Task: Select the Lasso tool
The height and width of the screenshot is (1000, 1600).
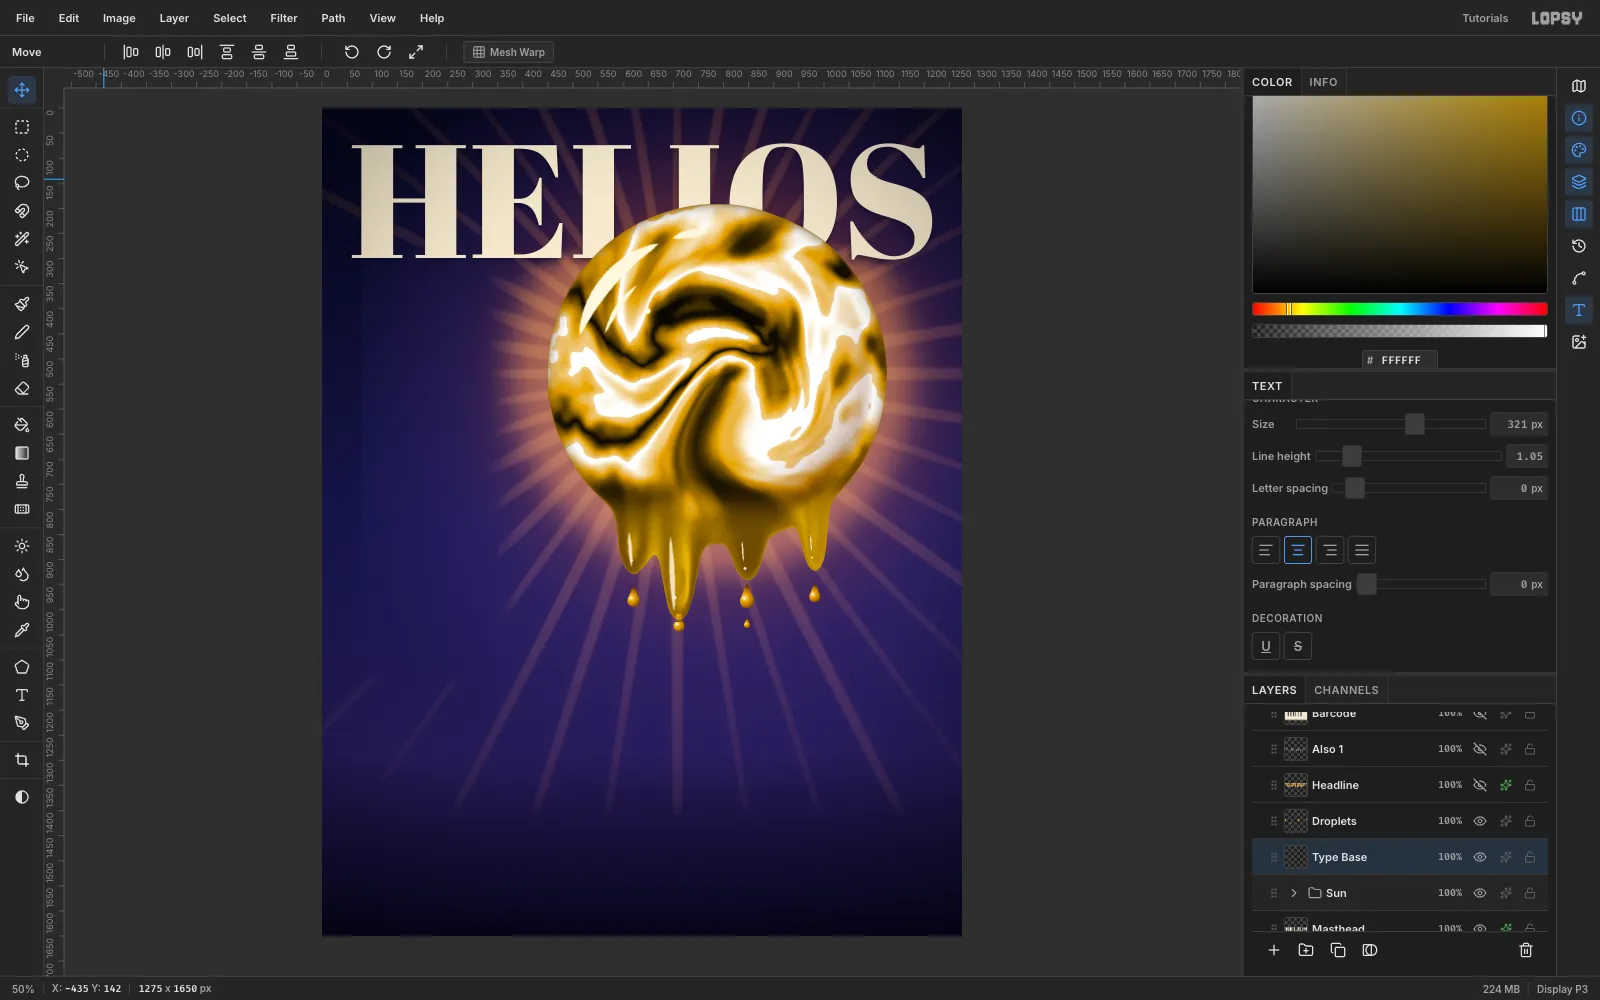Action: click(22, 183)
